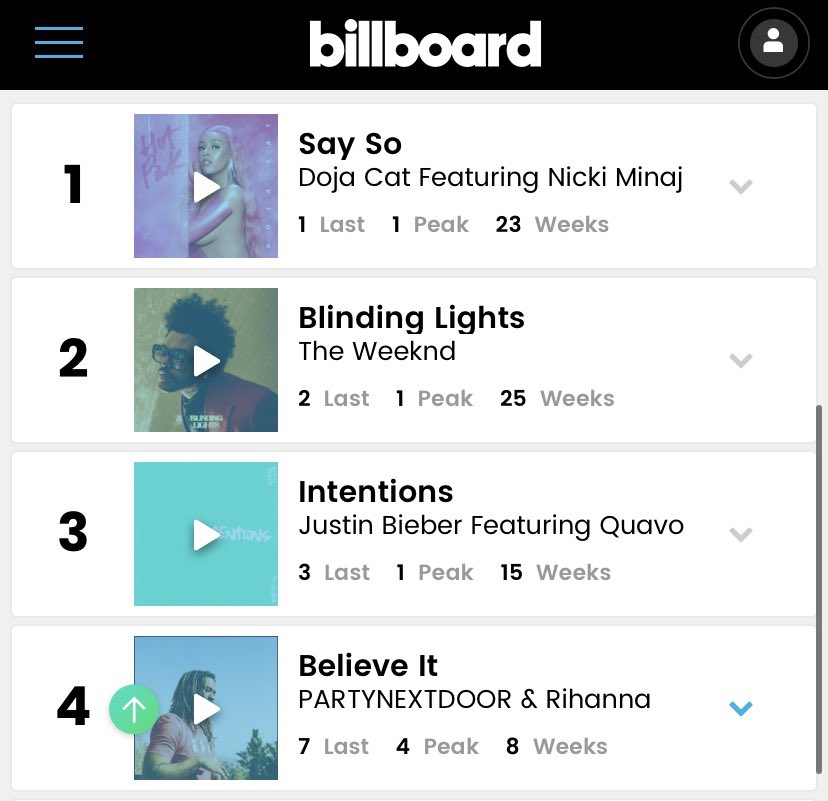Open artist The Weeknd
Image resolution: width=828 pixels, height=801 pixels.
click(x=377, y=351)
